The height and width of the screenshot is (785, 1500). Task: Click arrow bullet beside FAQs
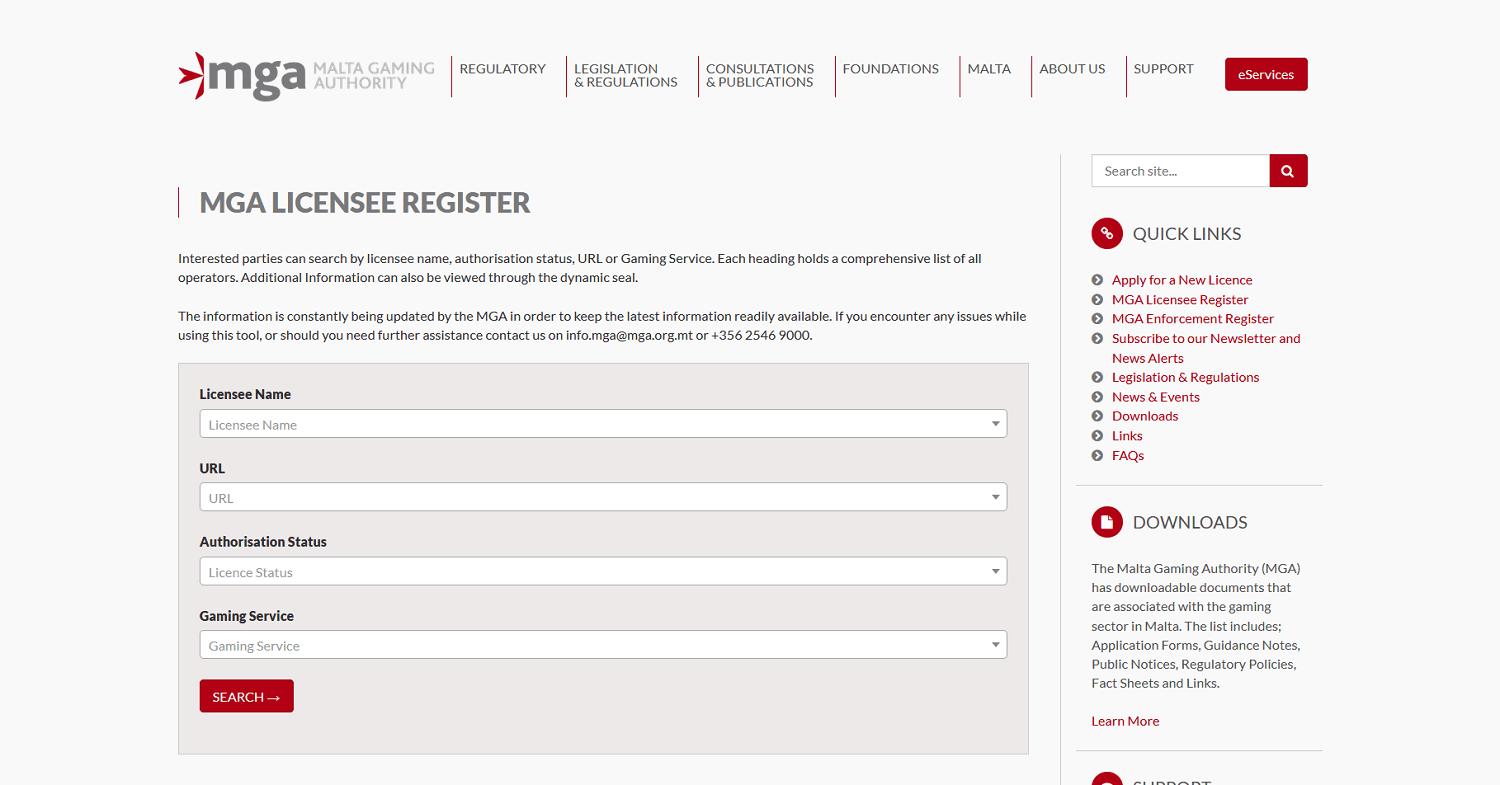click(1097, 456)
